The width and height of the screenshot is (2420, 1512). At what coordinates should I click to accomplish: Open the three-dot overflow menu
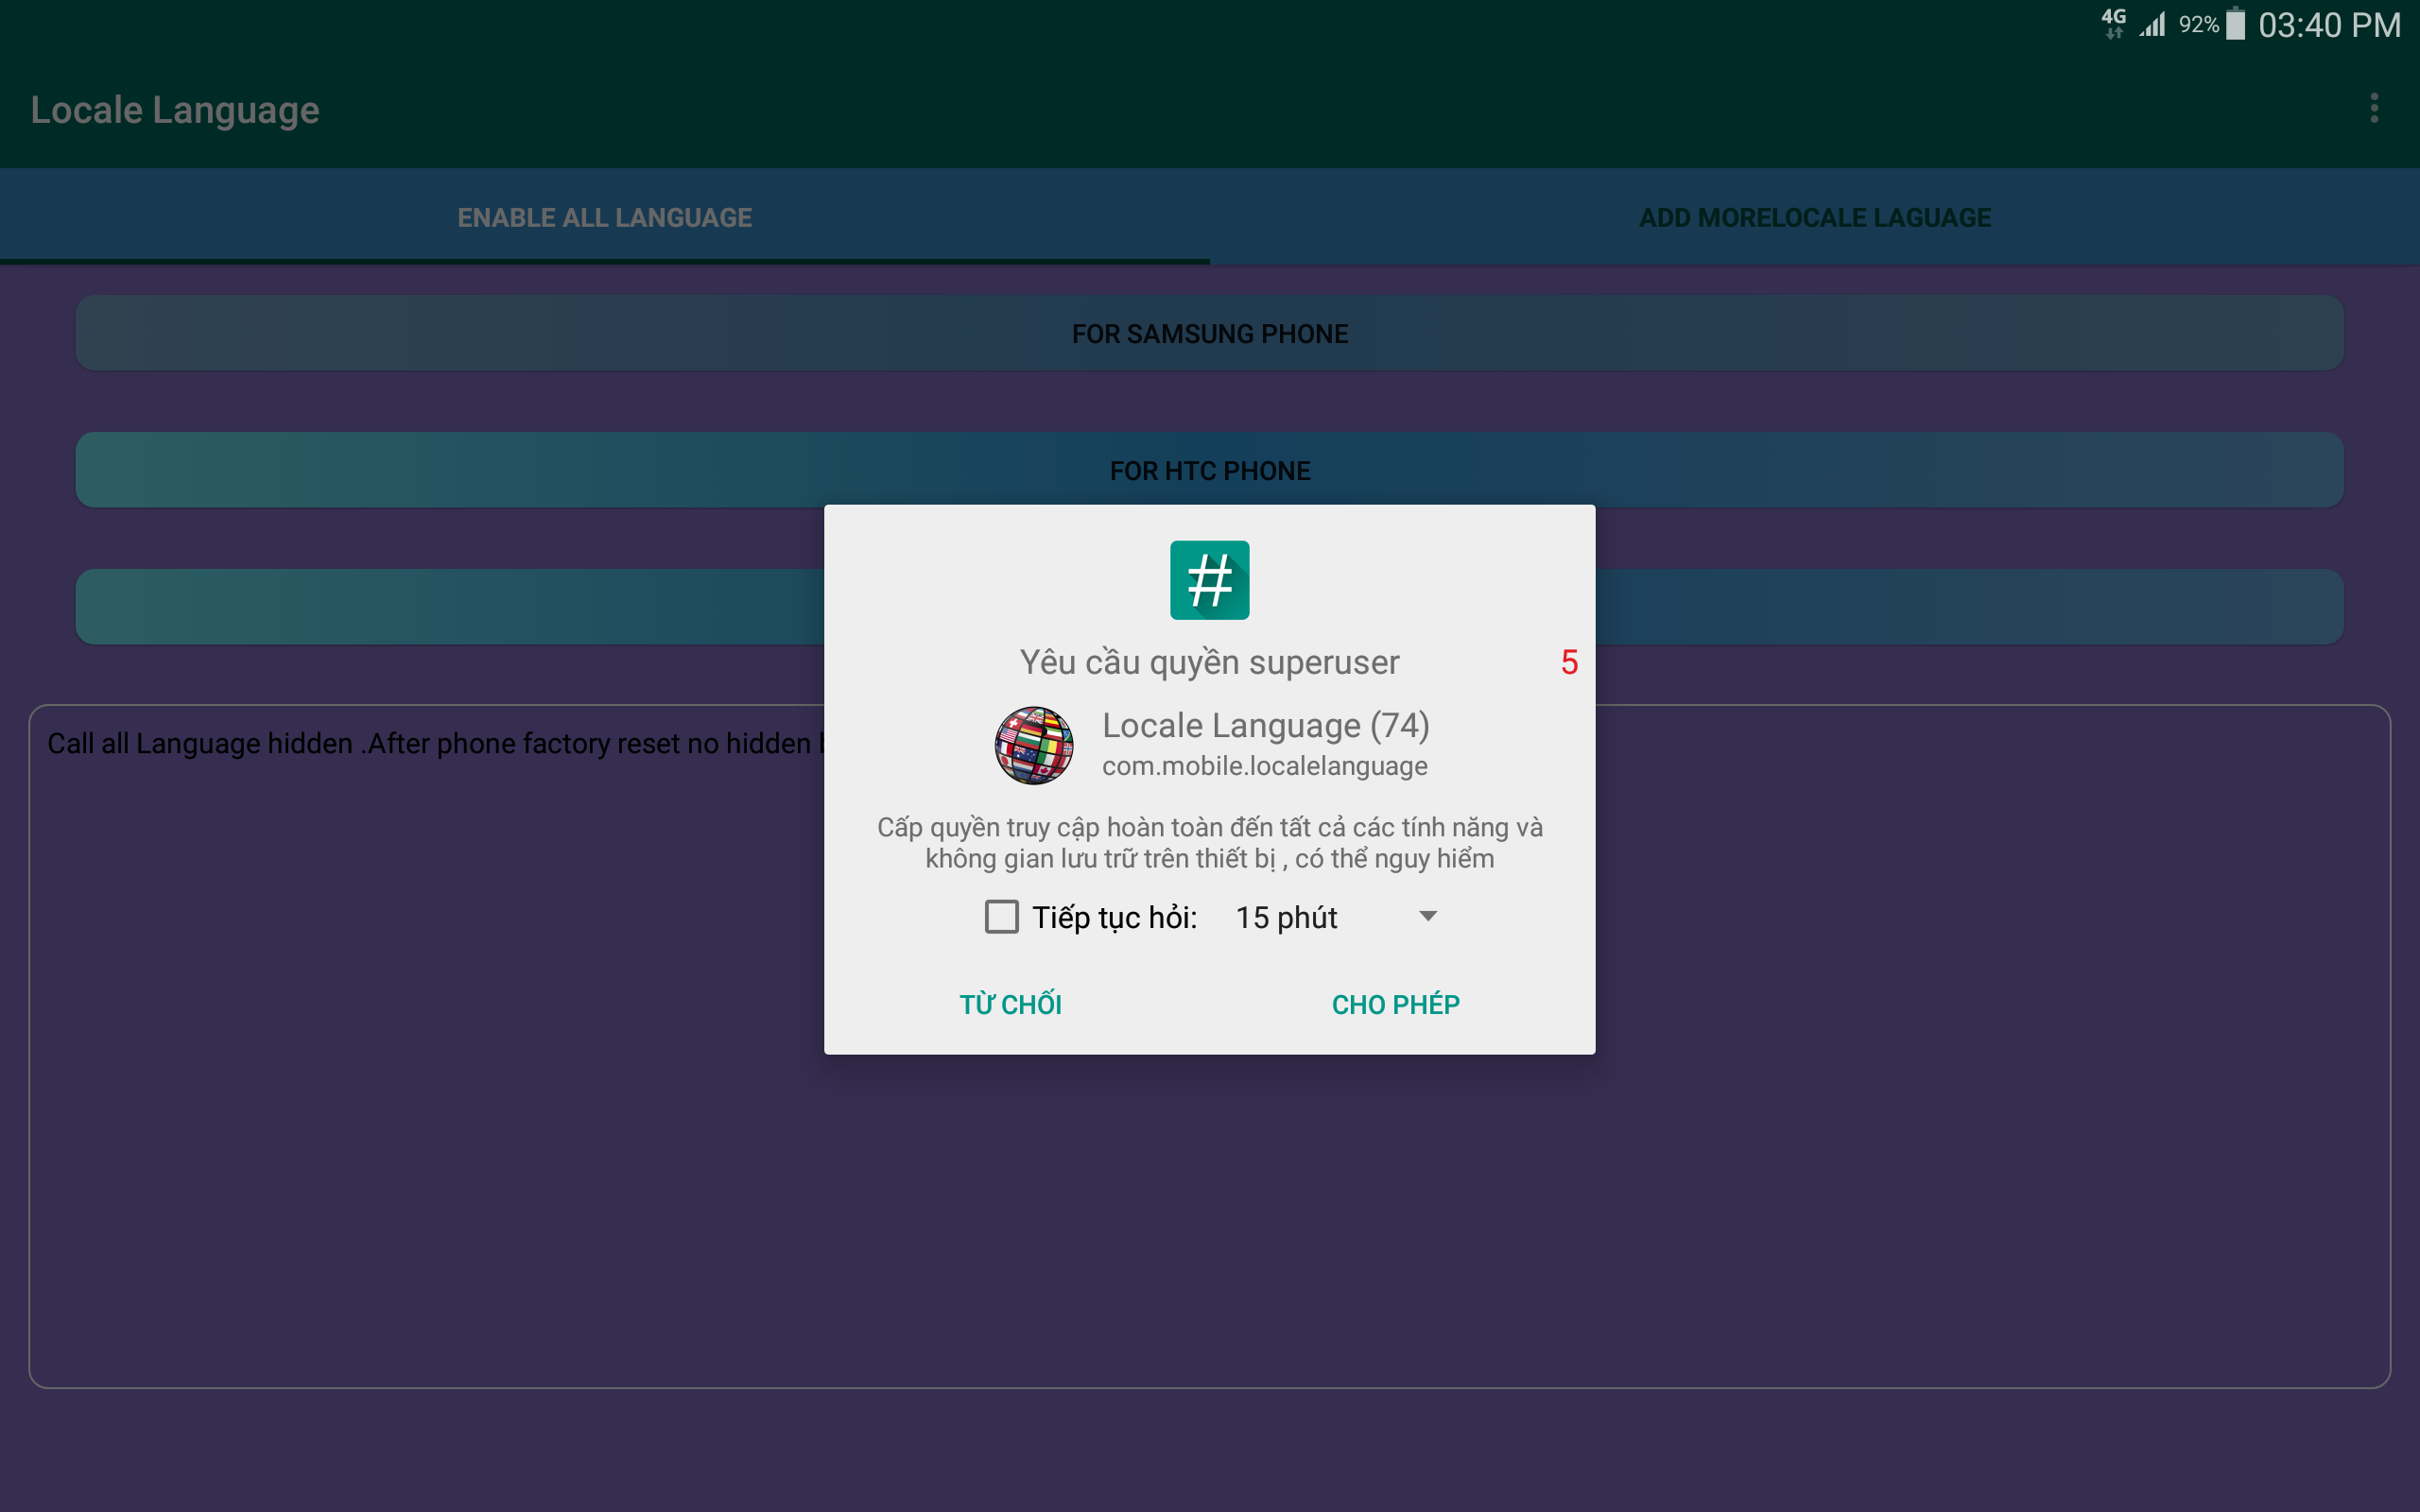[x=2373, y=108]
